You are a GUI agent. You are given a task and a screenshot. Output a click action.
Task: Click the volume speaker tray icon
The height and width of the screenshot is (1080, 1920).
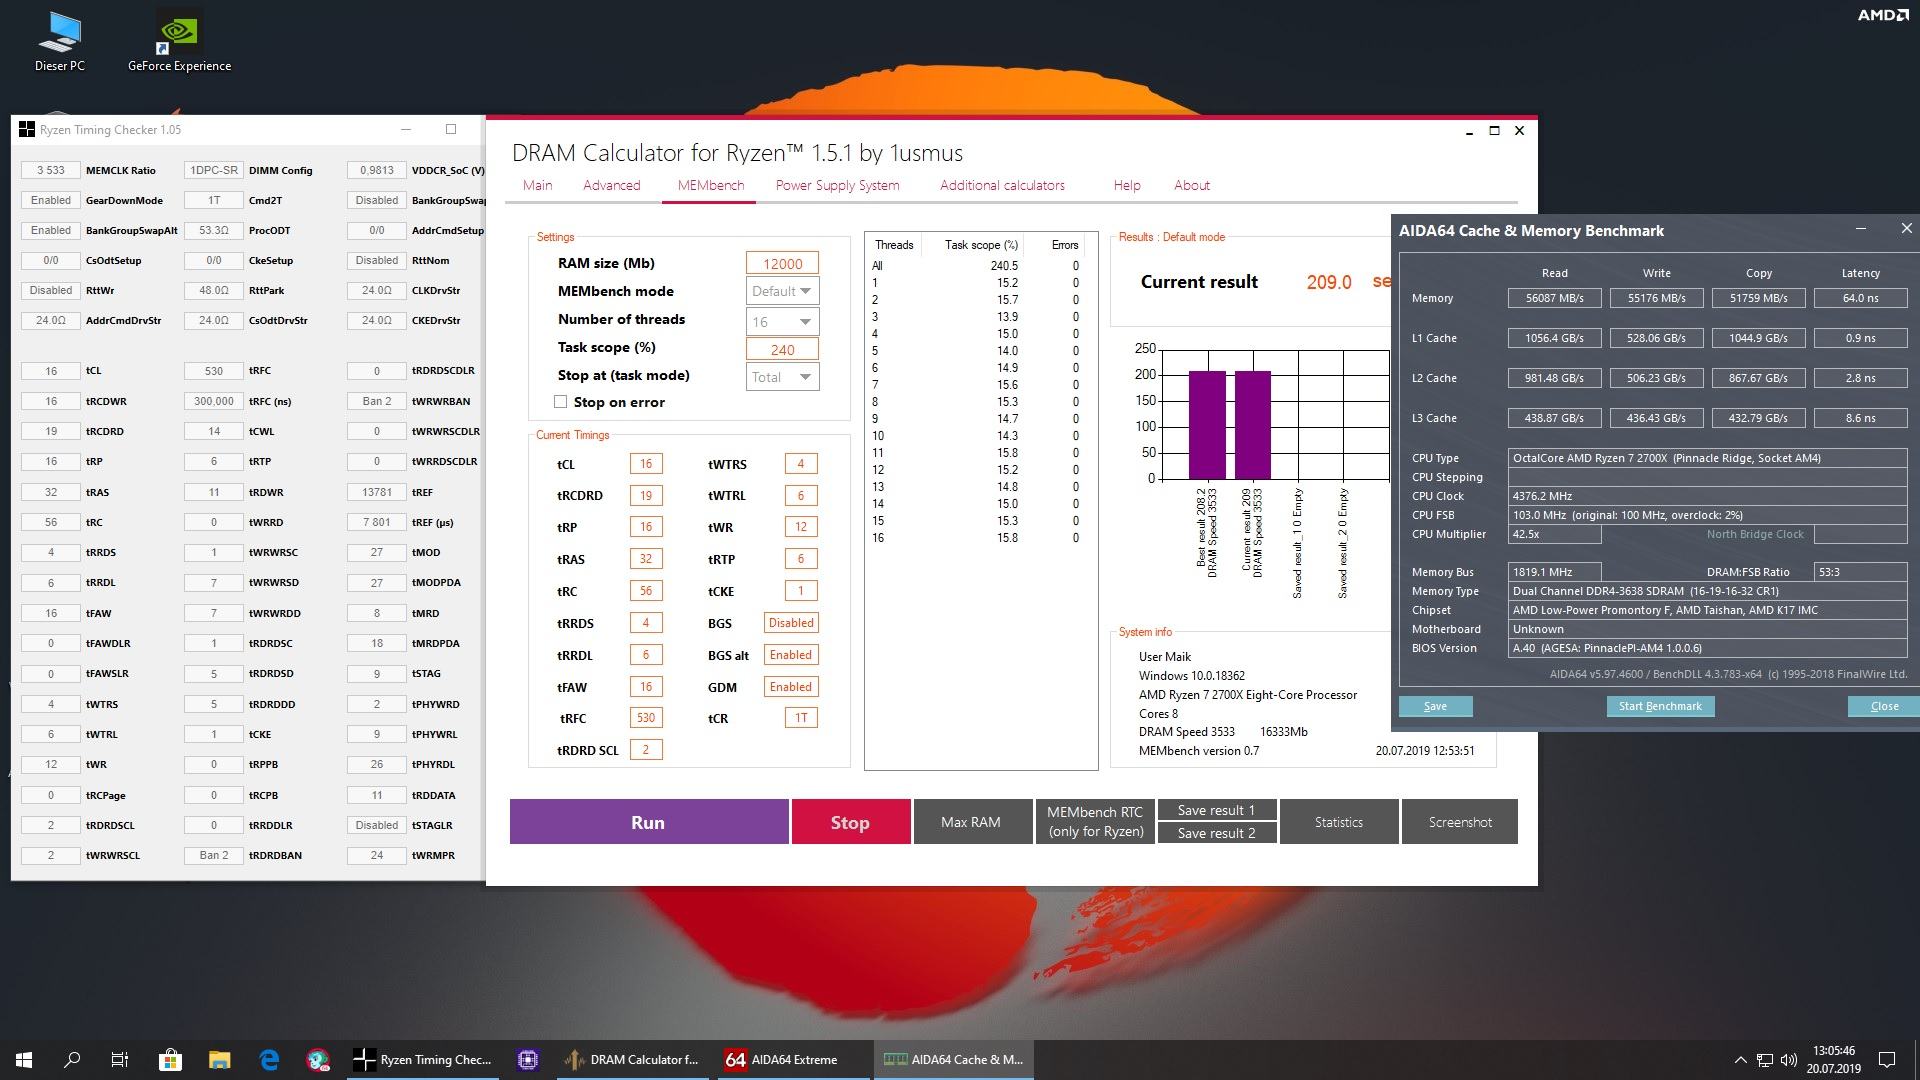point(1789,1059)
